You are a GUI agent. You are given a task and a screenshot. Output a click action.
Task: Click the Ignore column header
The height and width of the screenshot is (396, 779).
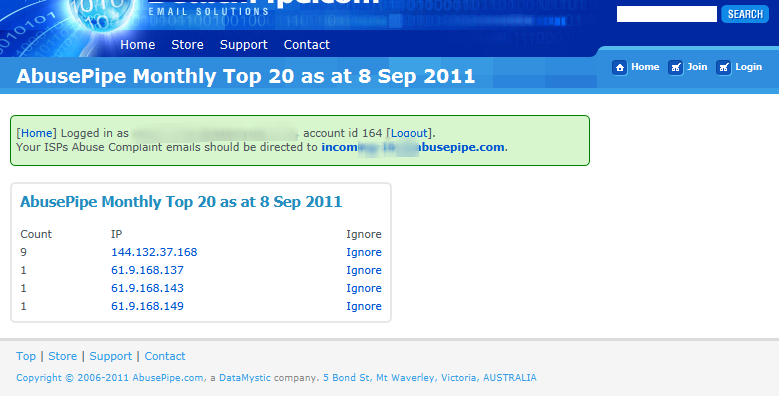(364, 235)
